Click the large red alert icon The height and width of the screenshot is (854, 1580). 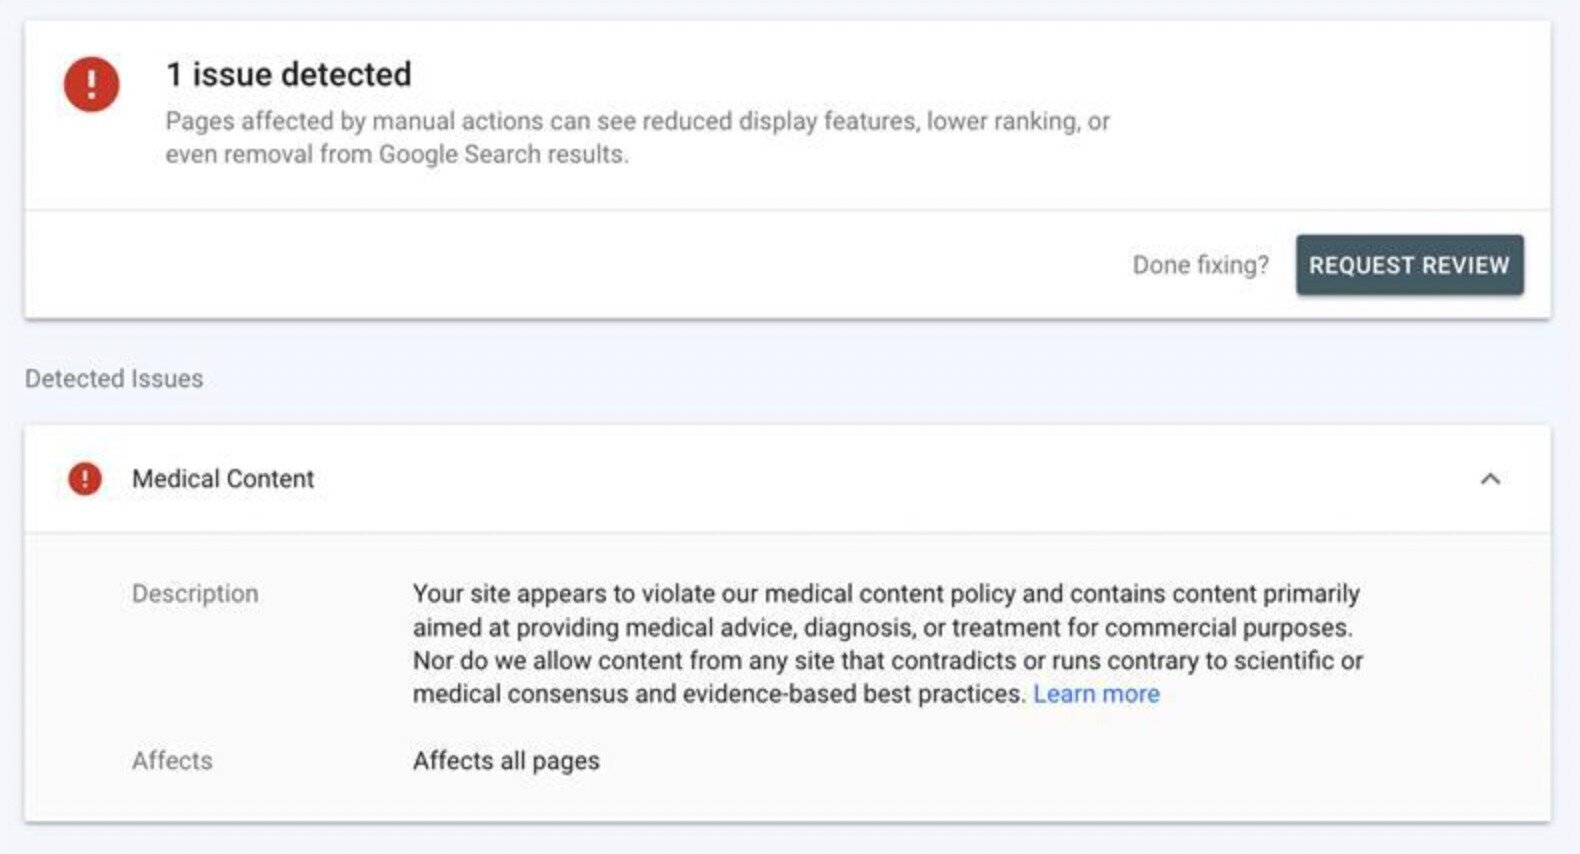[x=91, y=83]
